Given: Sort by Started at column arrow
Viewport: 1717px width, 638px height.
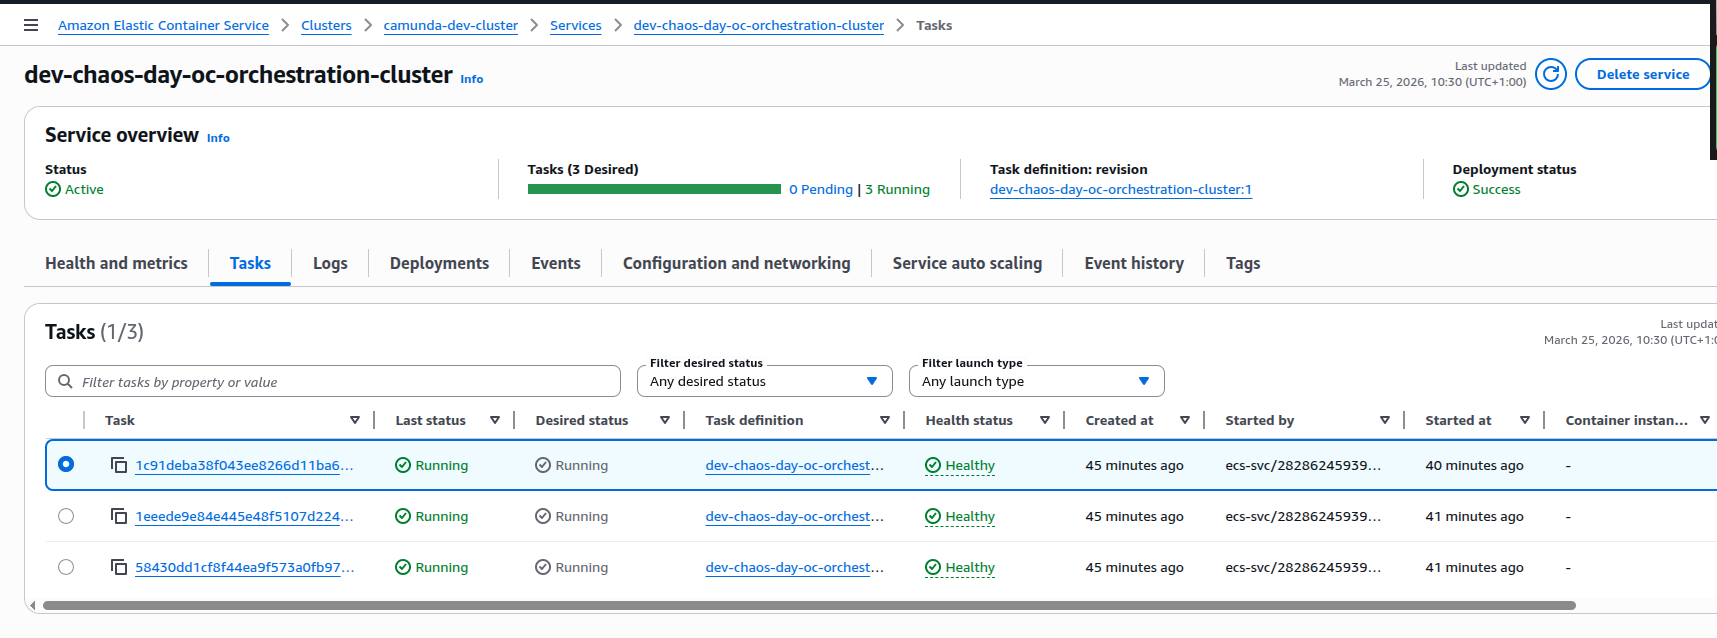Looking at the screenshot, I should pyautogui.click(x=1525, y=420).
